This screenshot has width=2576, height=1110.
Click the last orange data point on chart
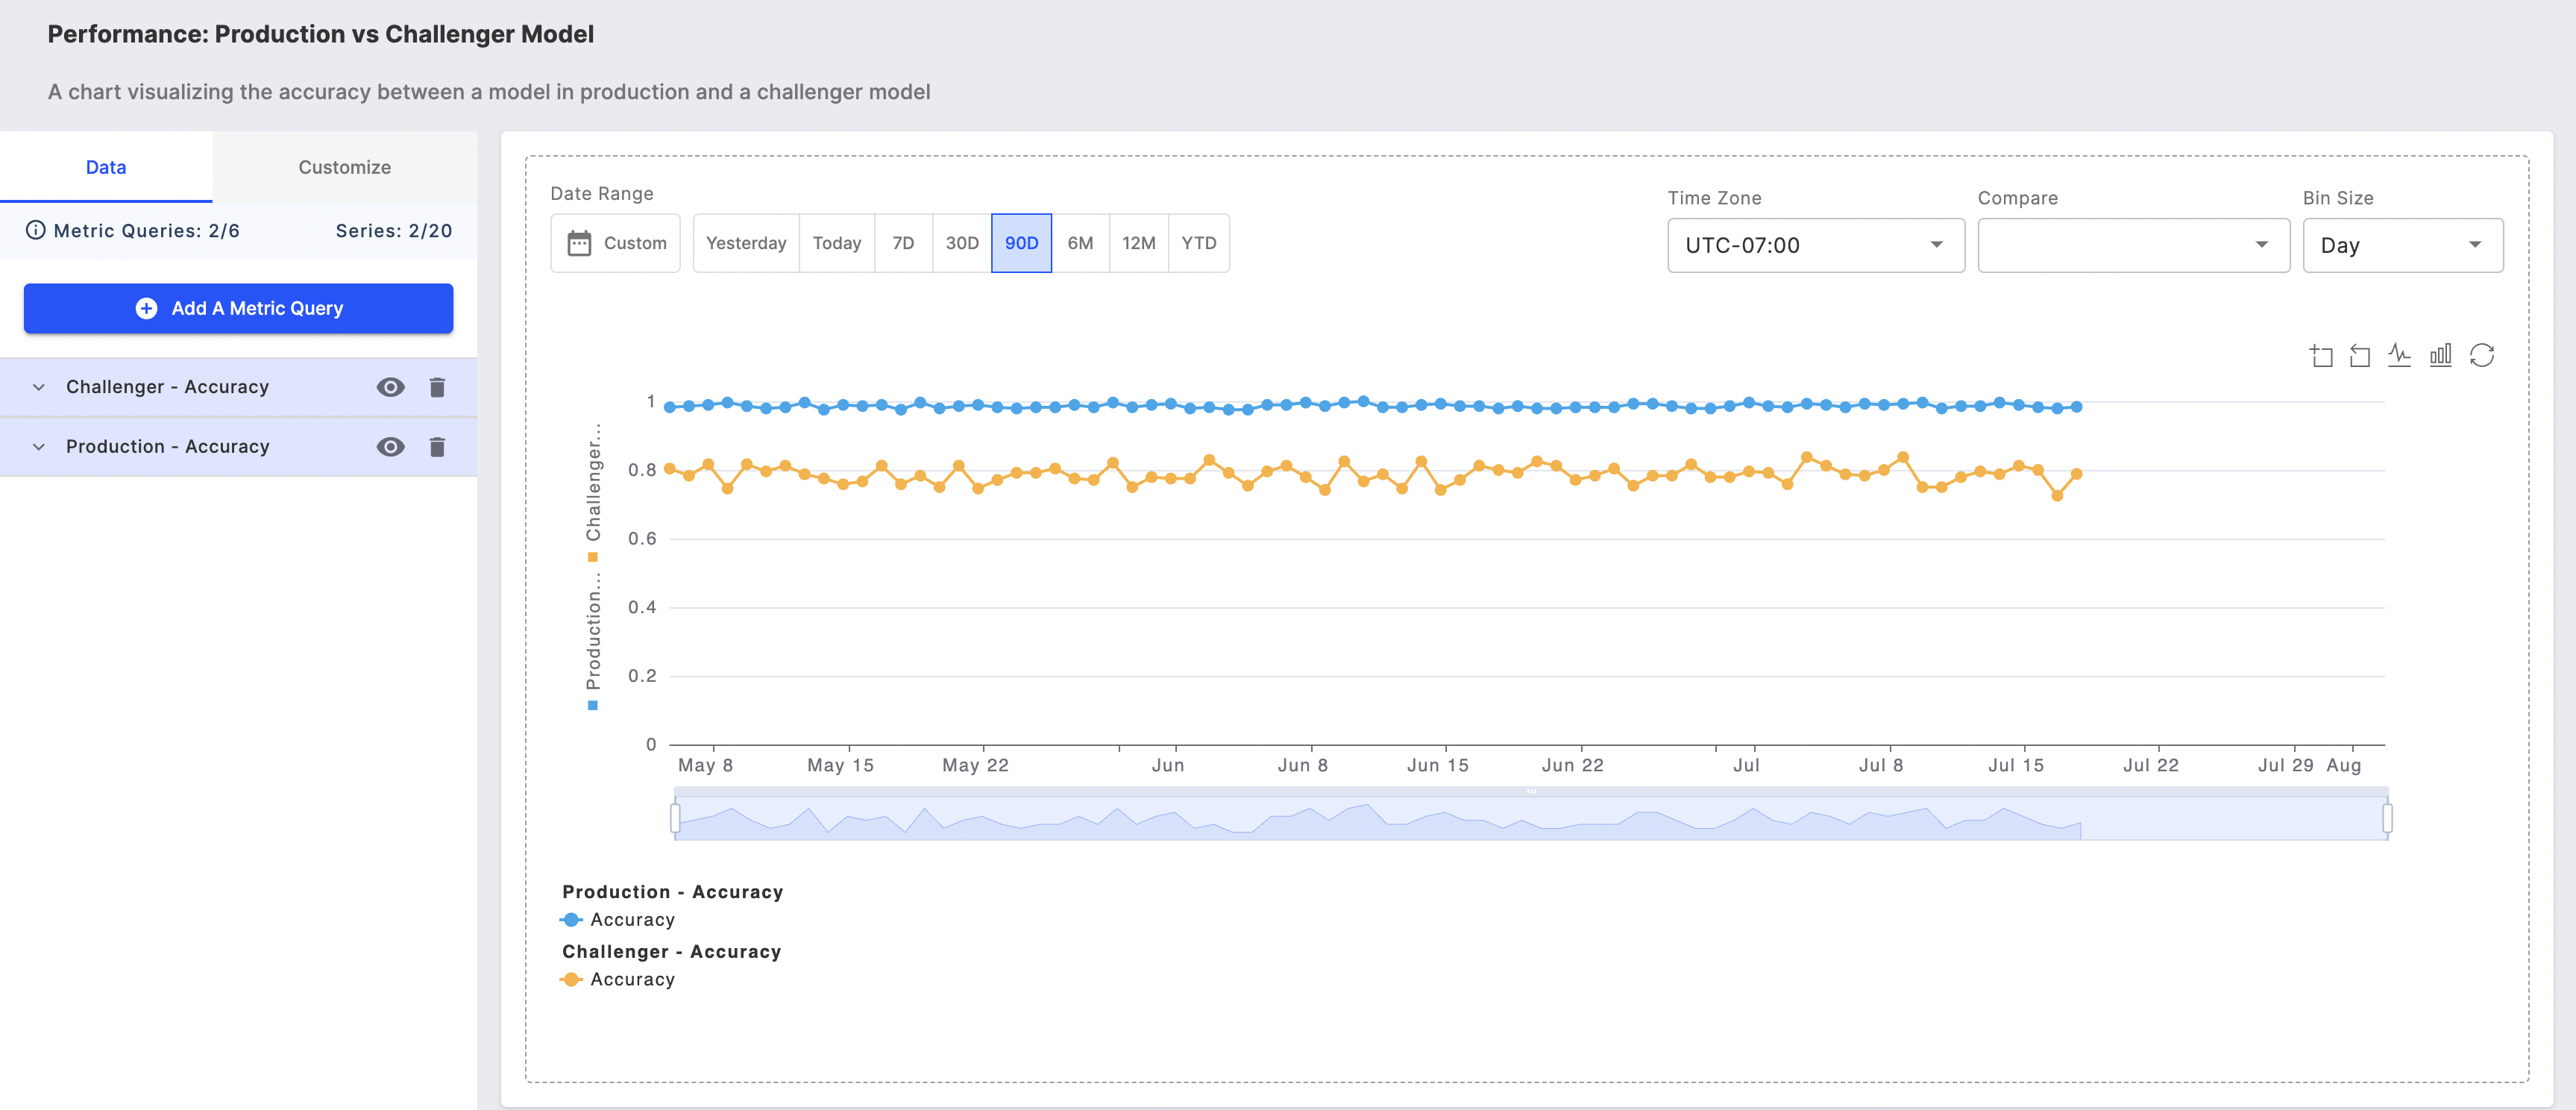coord(2076,474)
